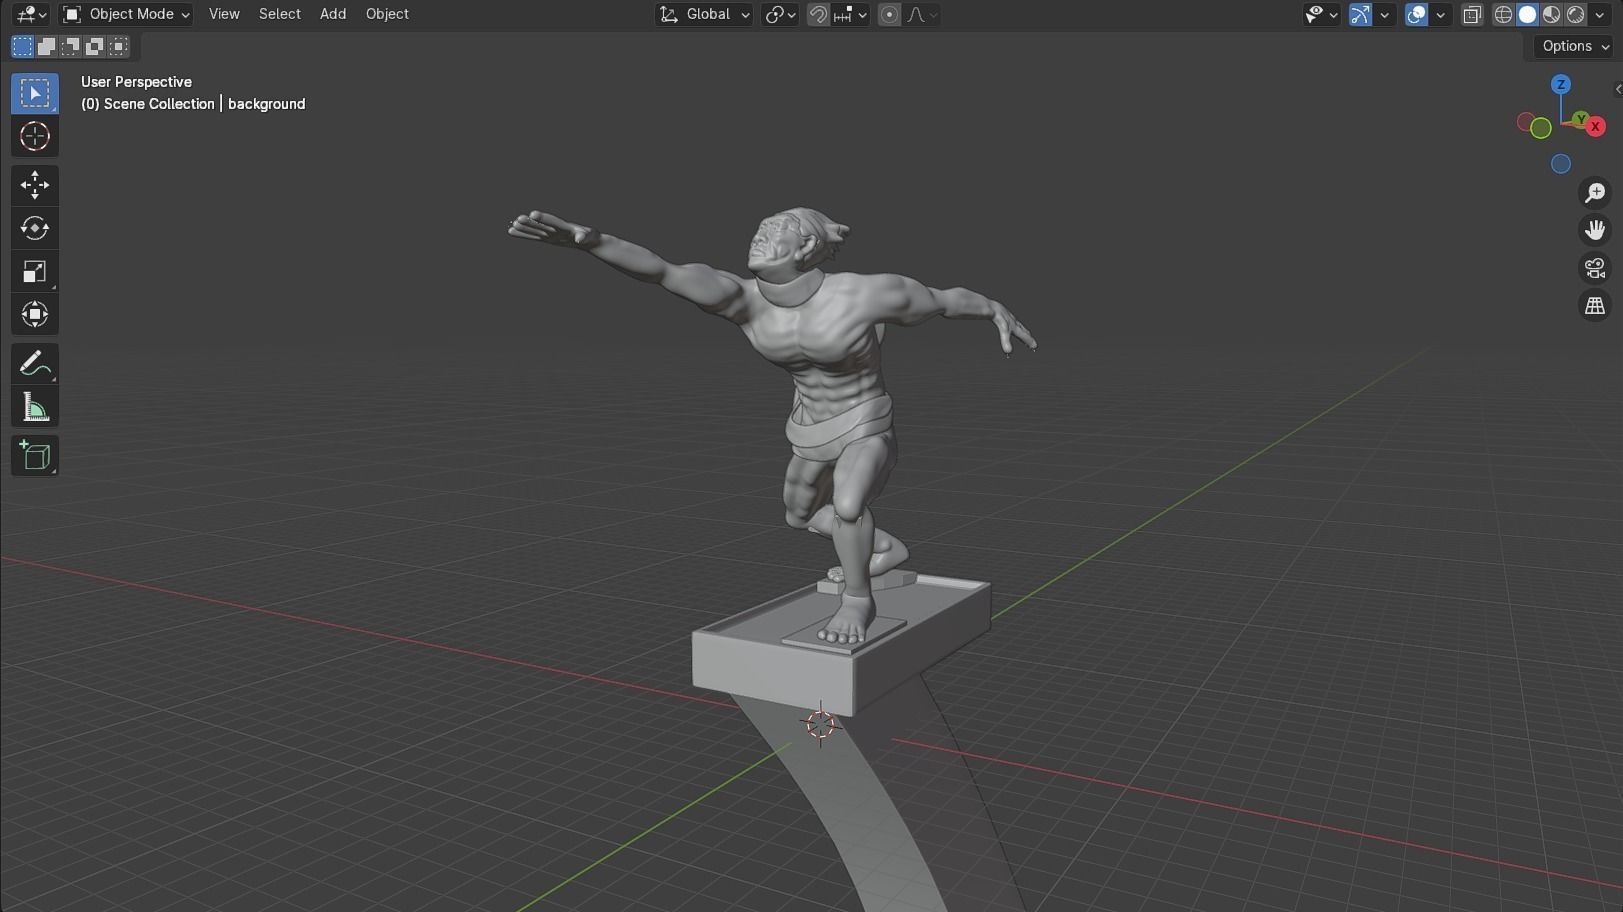
Task: Switch to the Scale tool
Action: click(35, 271)
